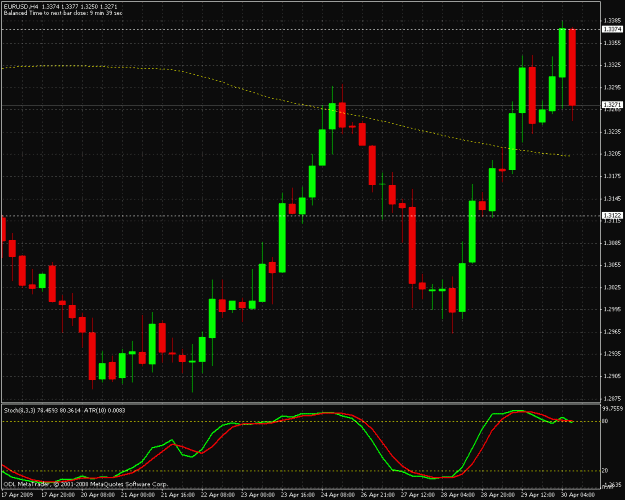Click the 99.7559 stochastic scale value
The image size is (625, 500).
611,408
